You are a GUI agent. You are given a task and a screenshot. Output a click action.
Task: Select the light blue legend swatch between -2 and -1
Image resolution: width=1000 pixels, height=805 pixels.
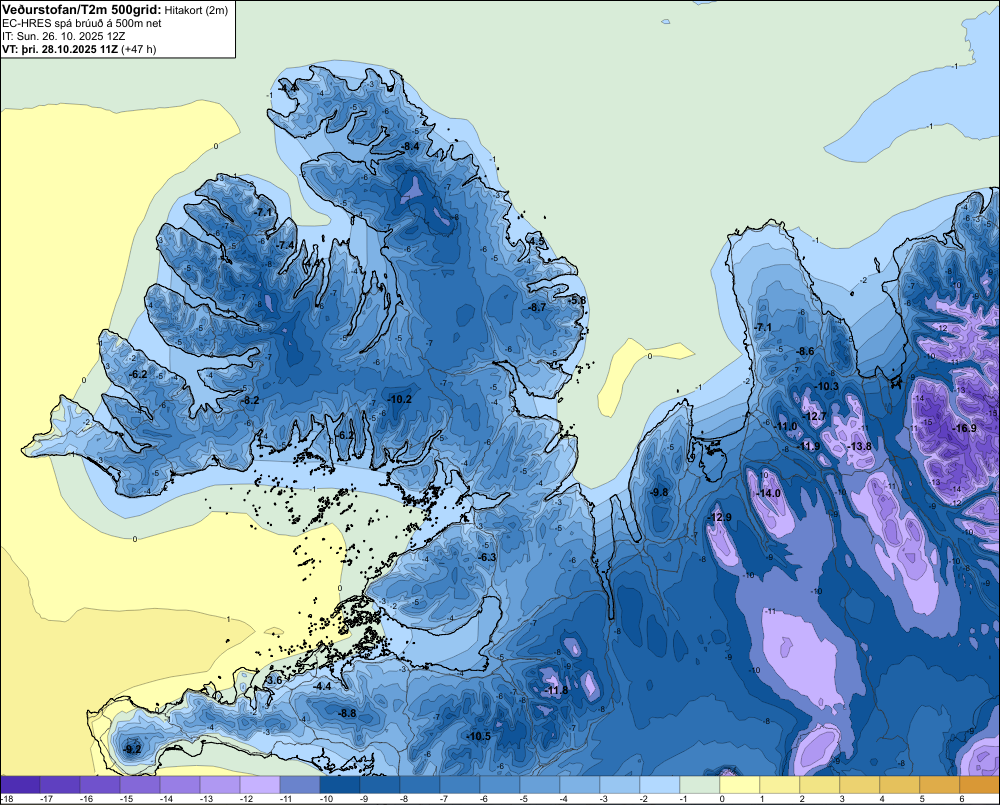click(x=659, y=785)
